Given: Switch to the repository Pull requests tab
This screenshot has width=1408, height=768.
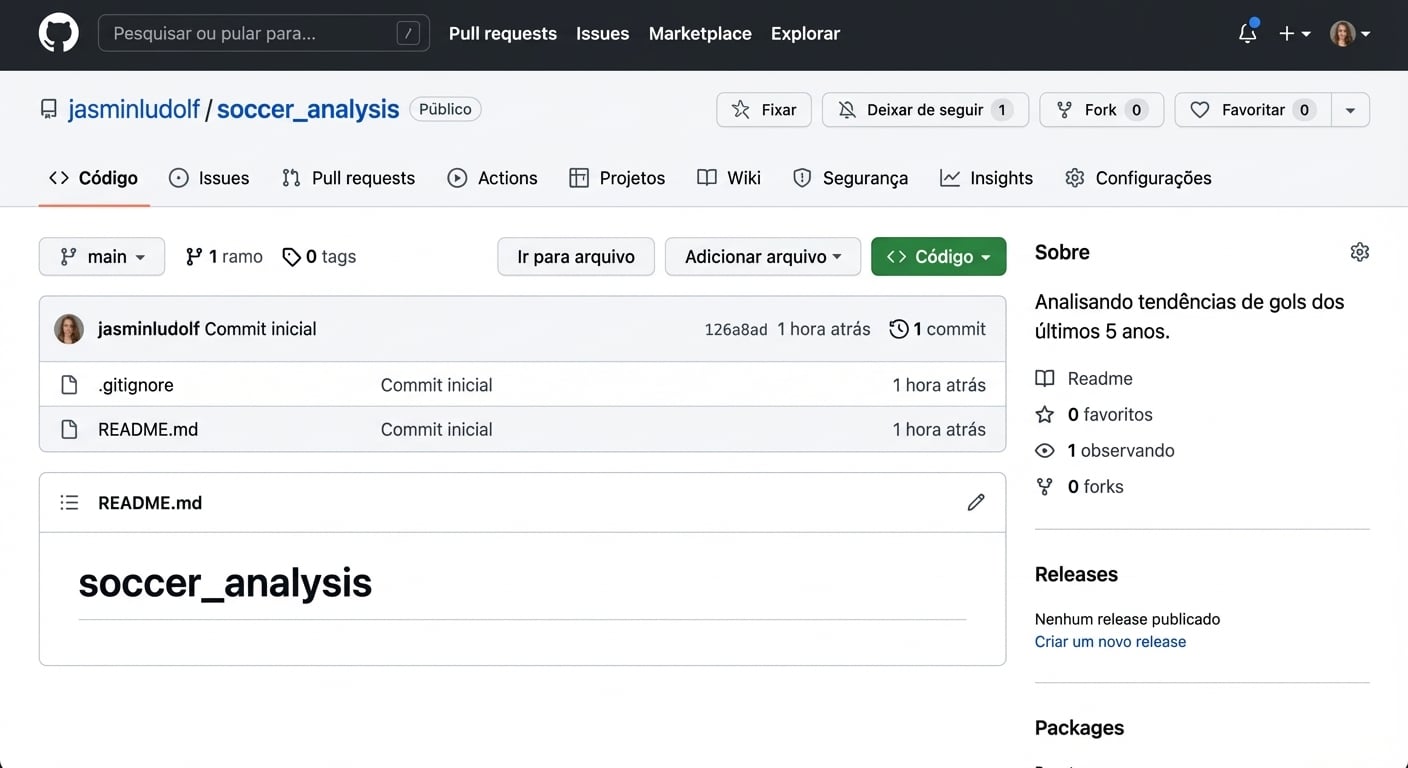Looking at the screenshot, I should tap(348, 178).
